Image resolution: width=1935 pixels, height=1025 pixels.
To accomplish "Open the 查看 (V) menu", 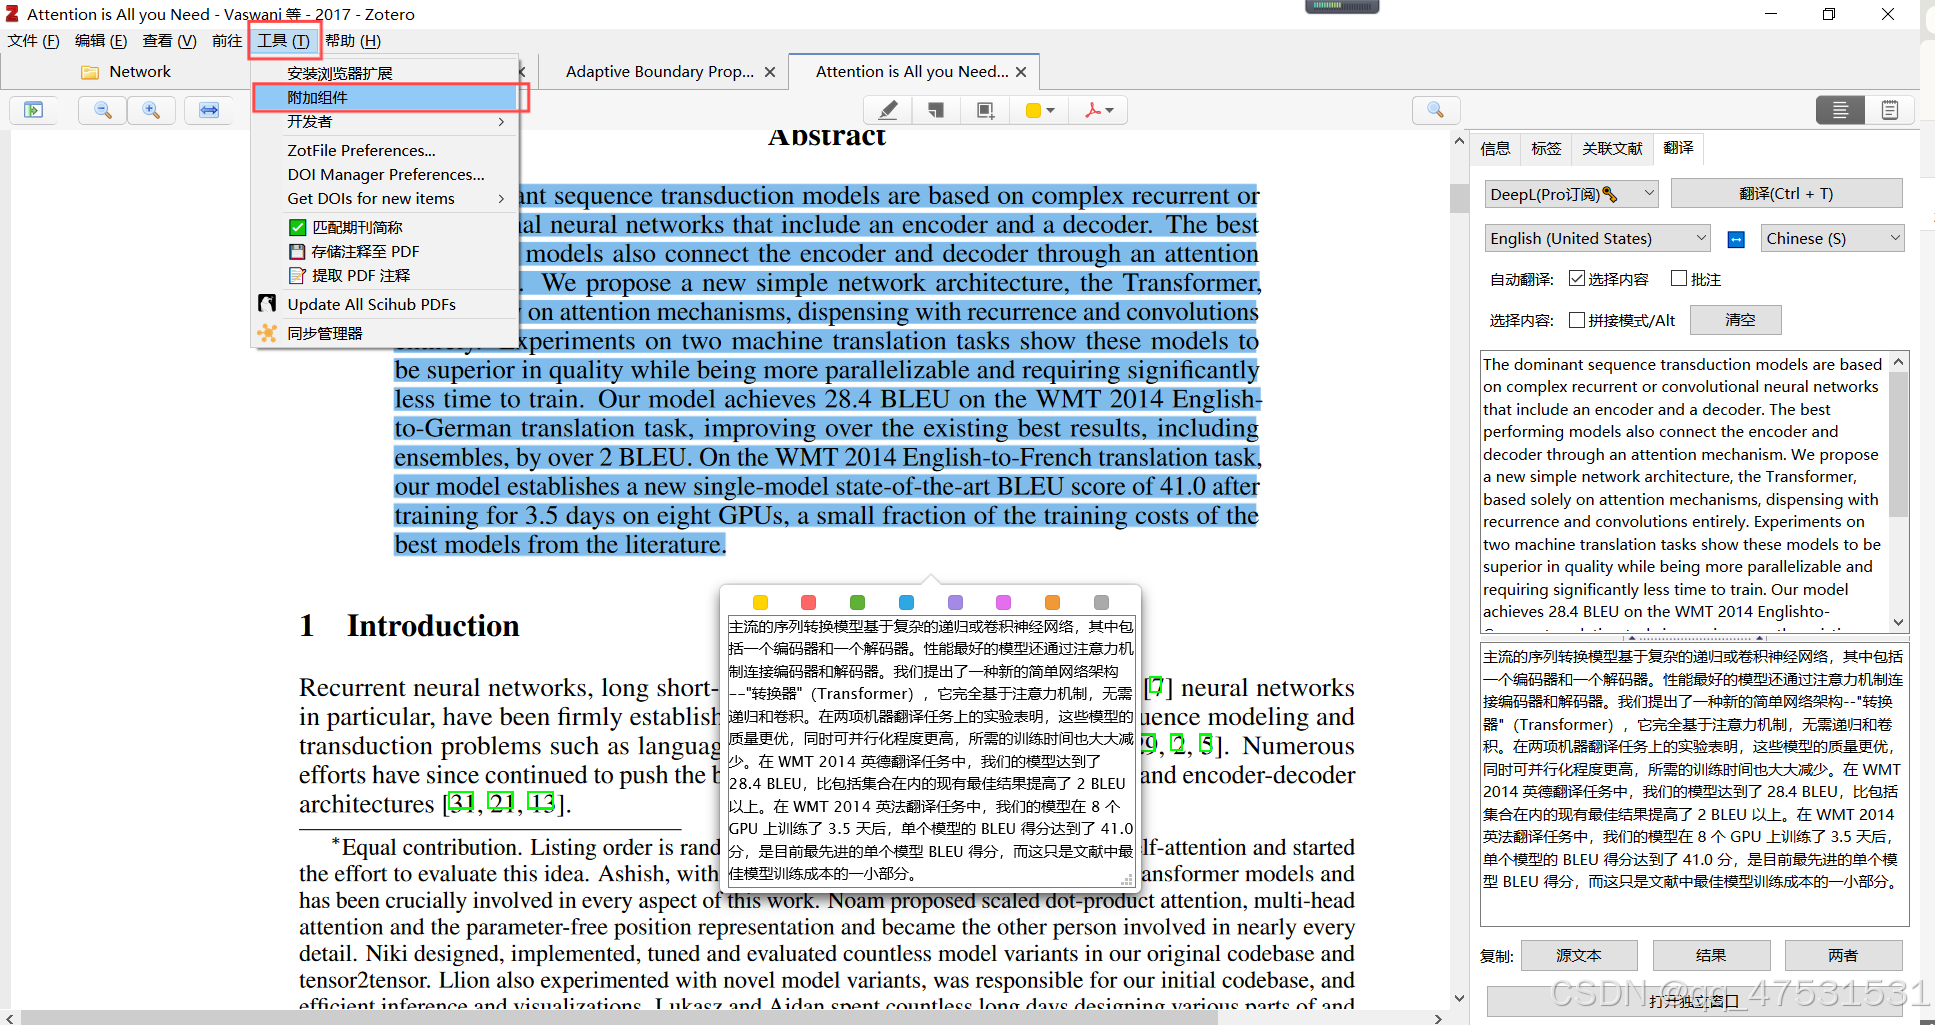I will [170, 41].
